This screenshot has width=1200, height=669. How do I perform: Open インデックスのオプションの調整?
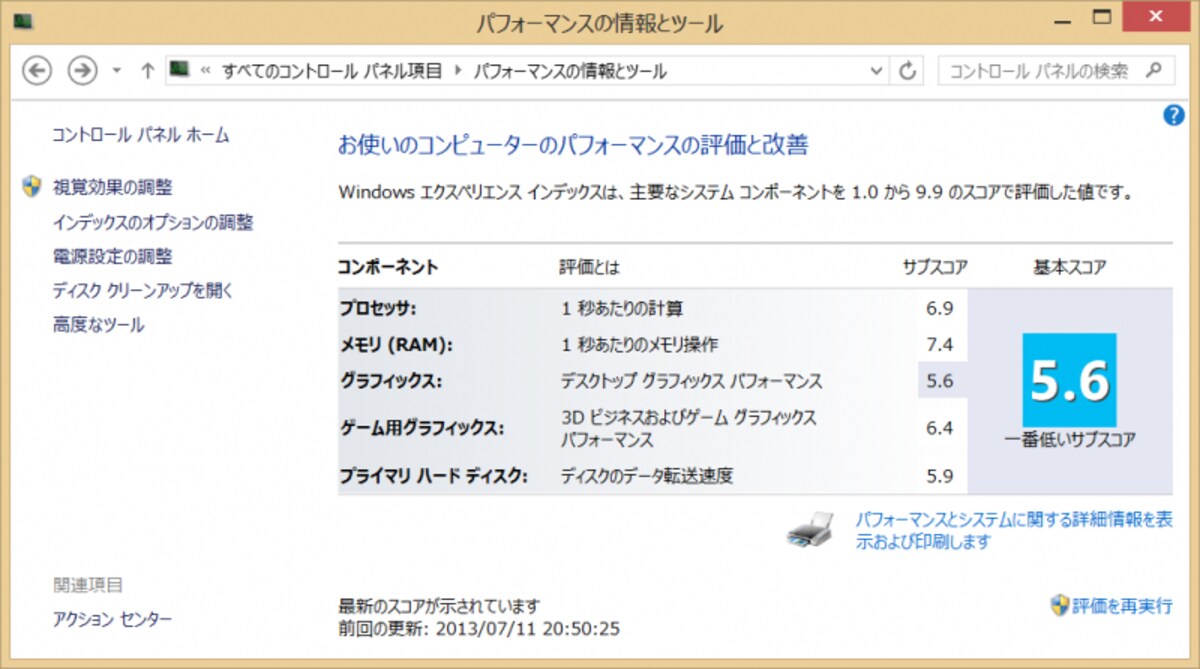tap(153, 222)
